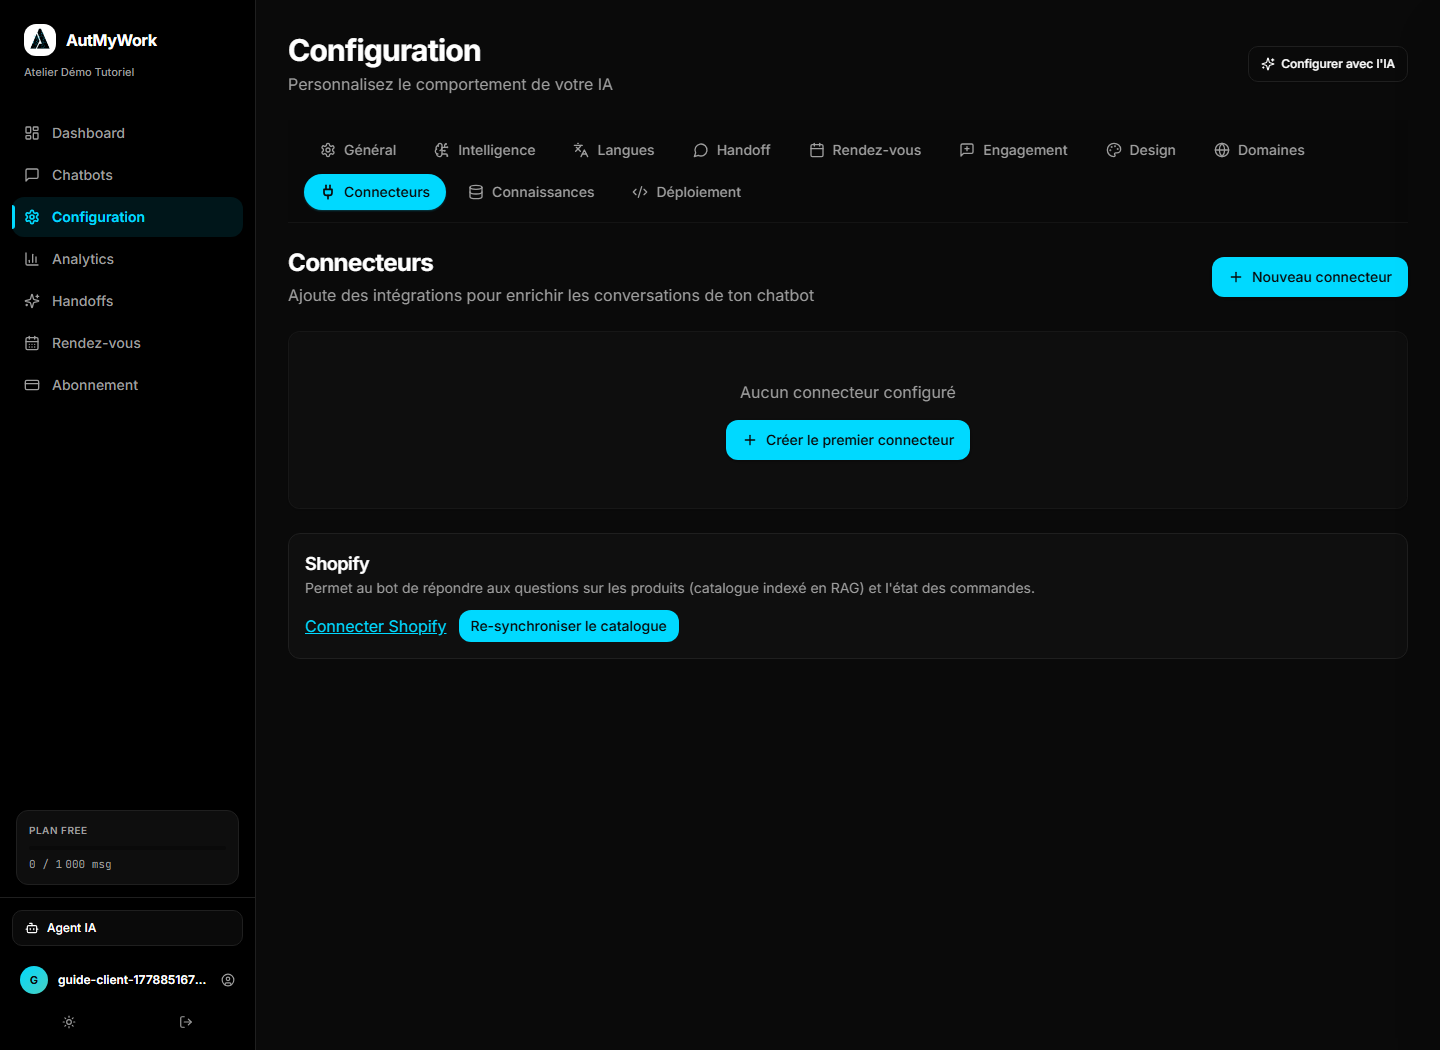The image size is (1440, 1050).
Task: Click the Configuration gear icon in sidebar
Action: [x=32, y=217]
